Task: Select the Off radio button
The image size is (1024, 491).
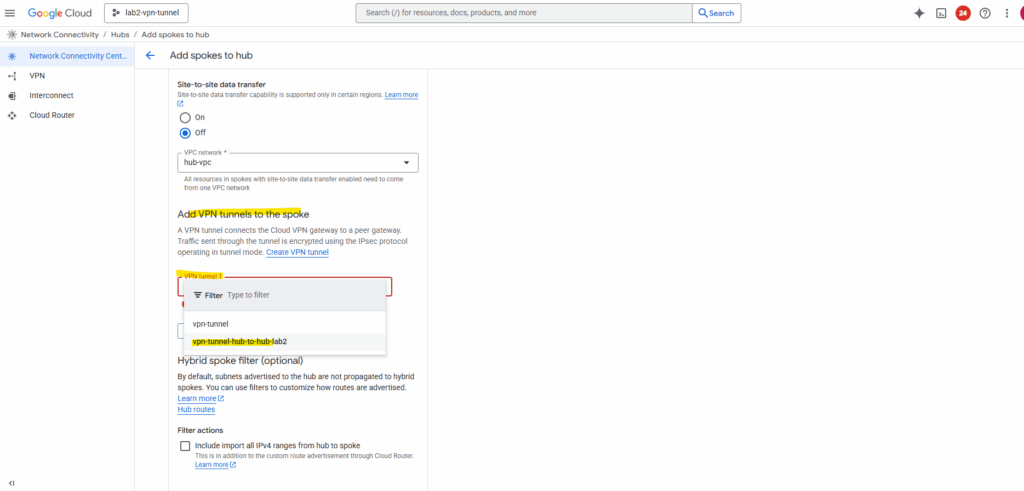Action: [x=185, y=133]
